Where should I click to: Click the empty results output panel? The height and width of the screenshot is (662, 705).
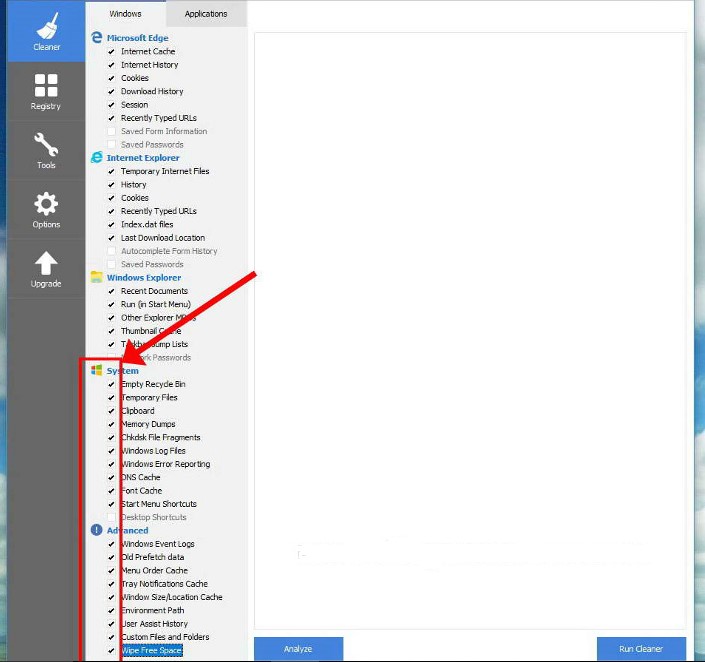click(x=470, y=331)
